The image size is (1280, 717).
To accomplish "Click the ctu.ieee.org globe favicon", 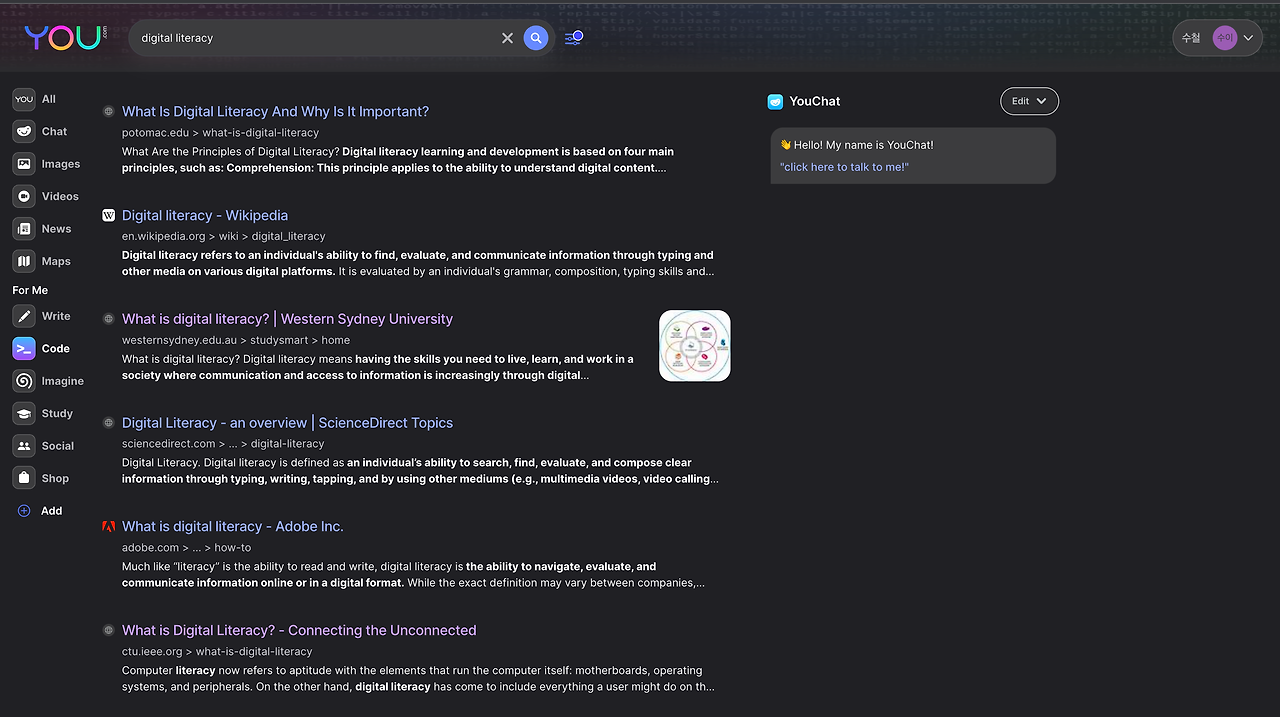I will pos(109,630).
